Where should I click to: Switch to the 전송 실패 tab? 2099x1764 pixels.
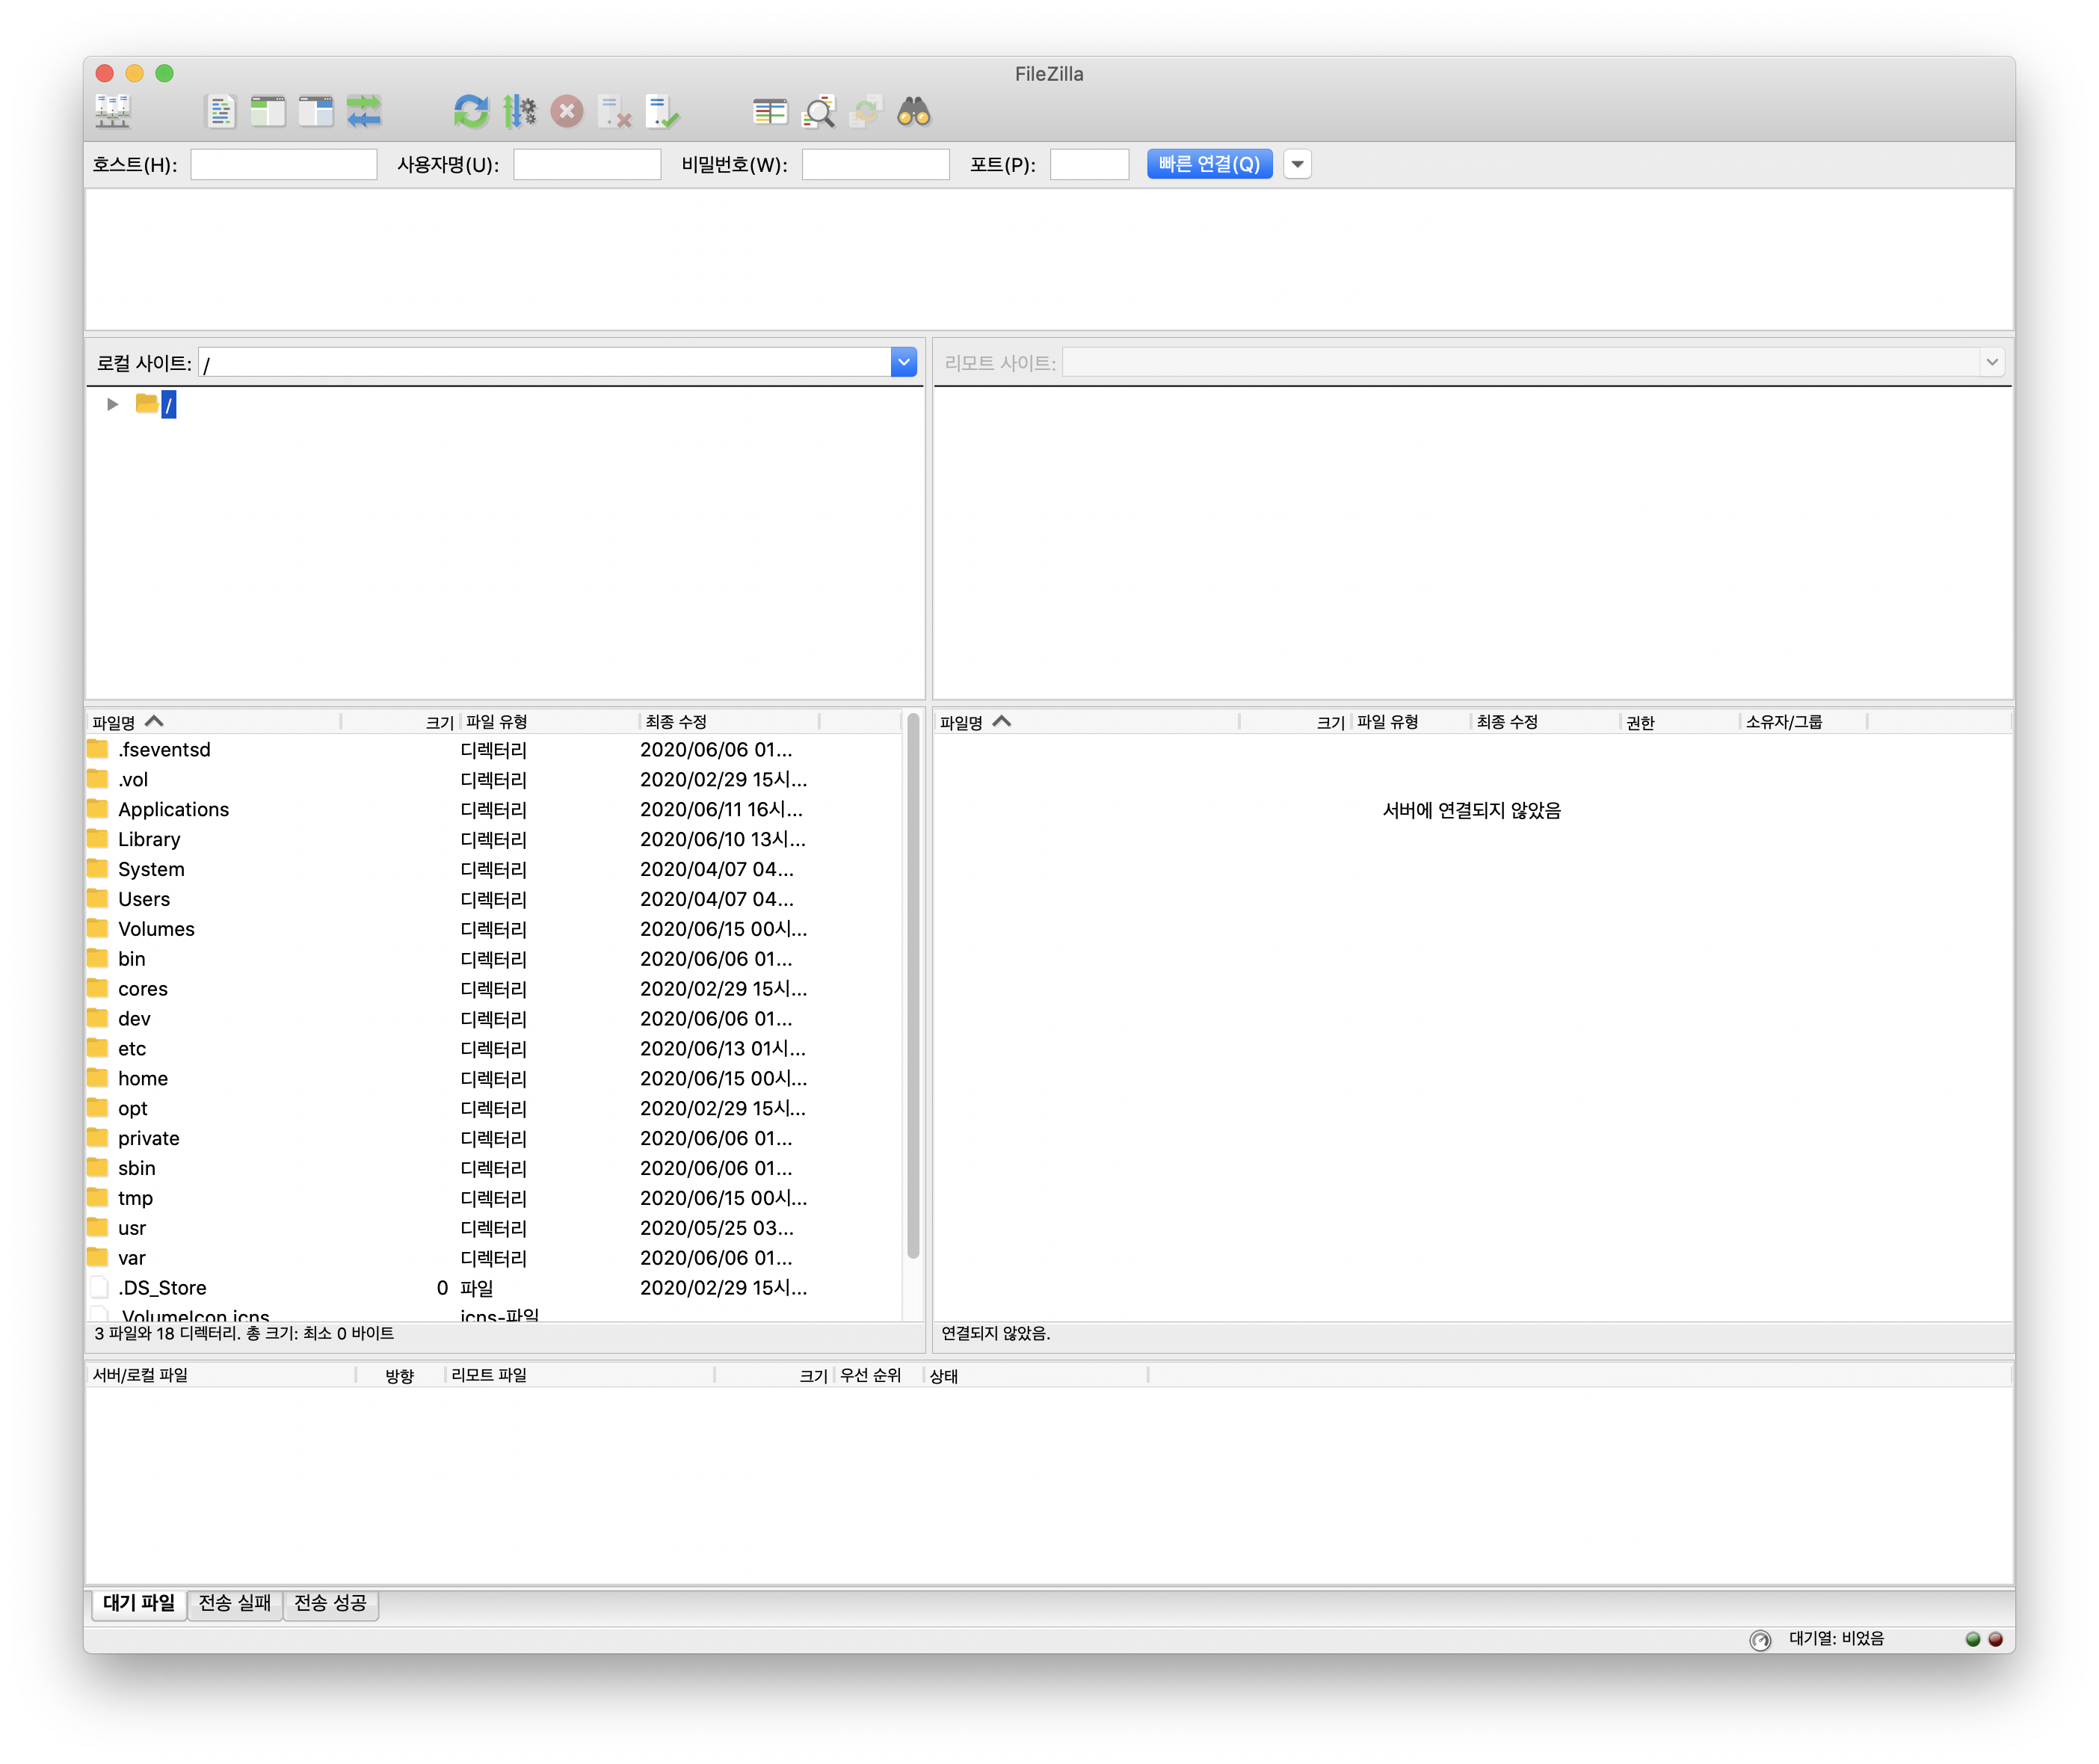(234, 1603)
